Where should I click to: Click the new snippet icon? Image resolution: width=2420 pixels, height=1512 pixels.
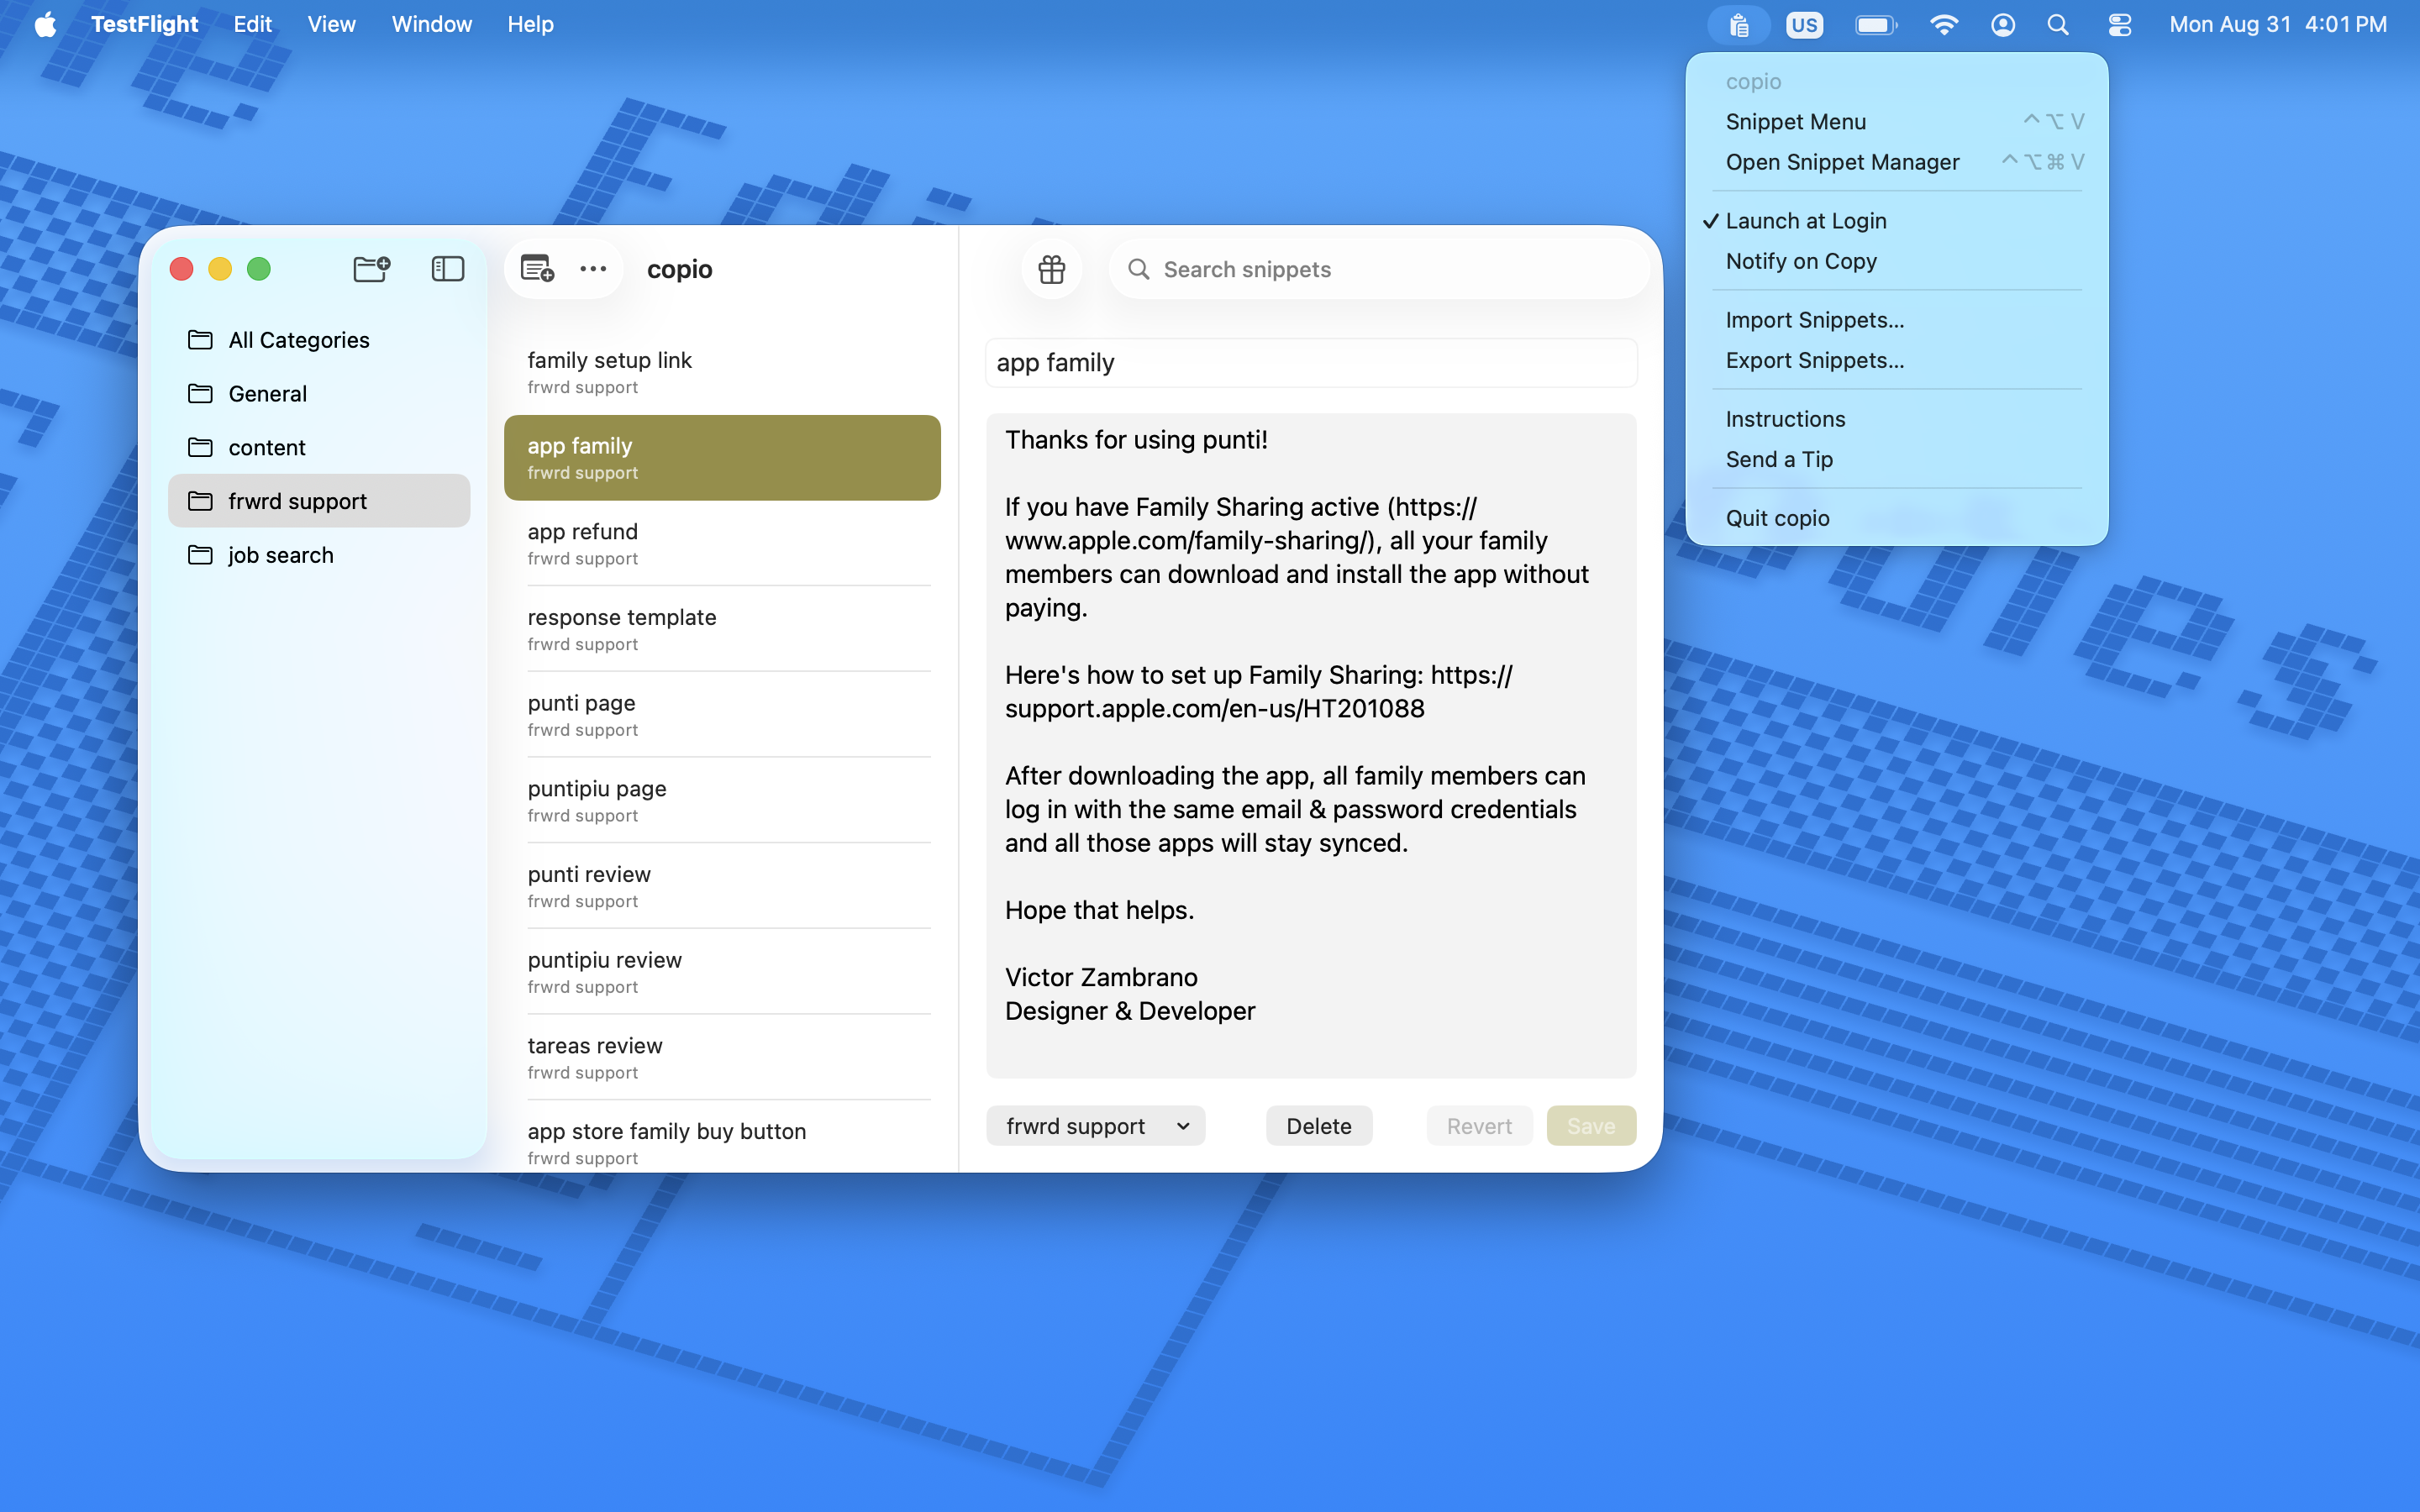pos(537,269)
